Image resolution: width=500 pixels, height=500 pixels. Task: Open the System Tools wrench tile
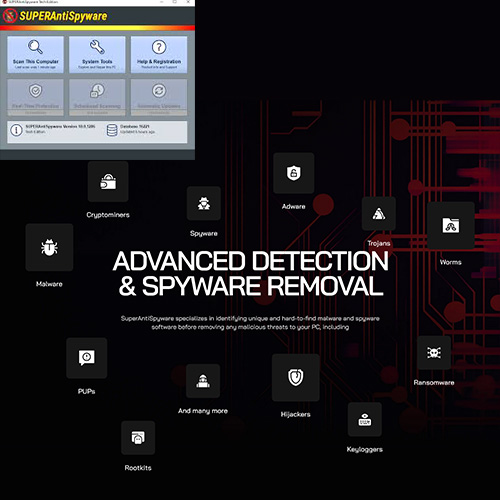[97, 55]
